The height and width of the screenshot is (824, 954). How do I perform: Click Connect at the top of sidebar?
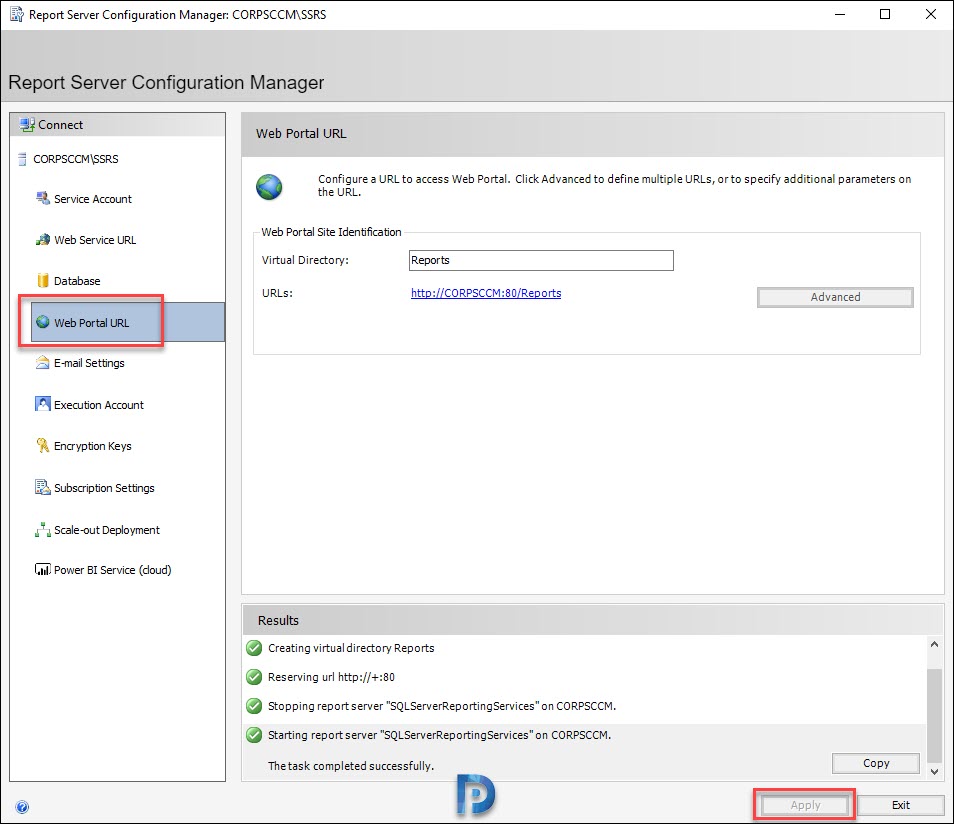(x=60, y=125)
